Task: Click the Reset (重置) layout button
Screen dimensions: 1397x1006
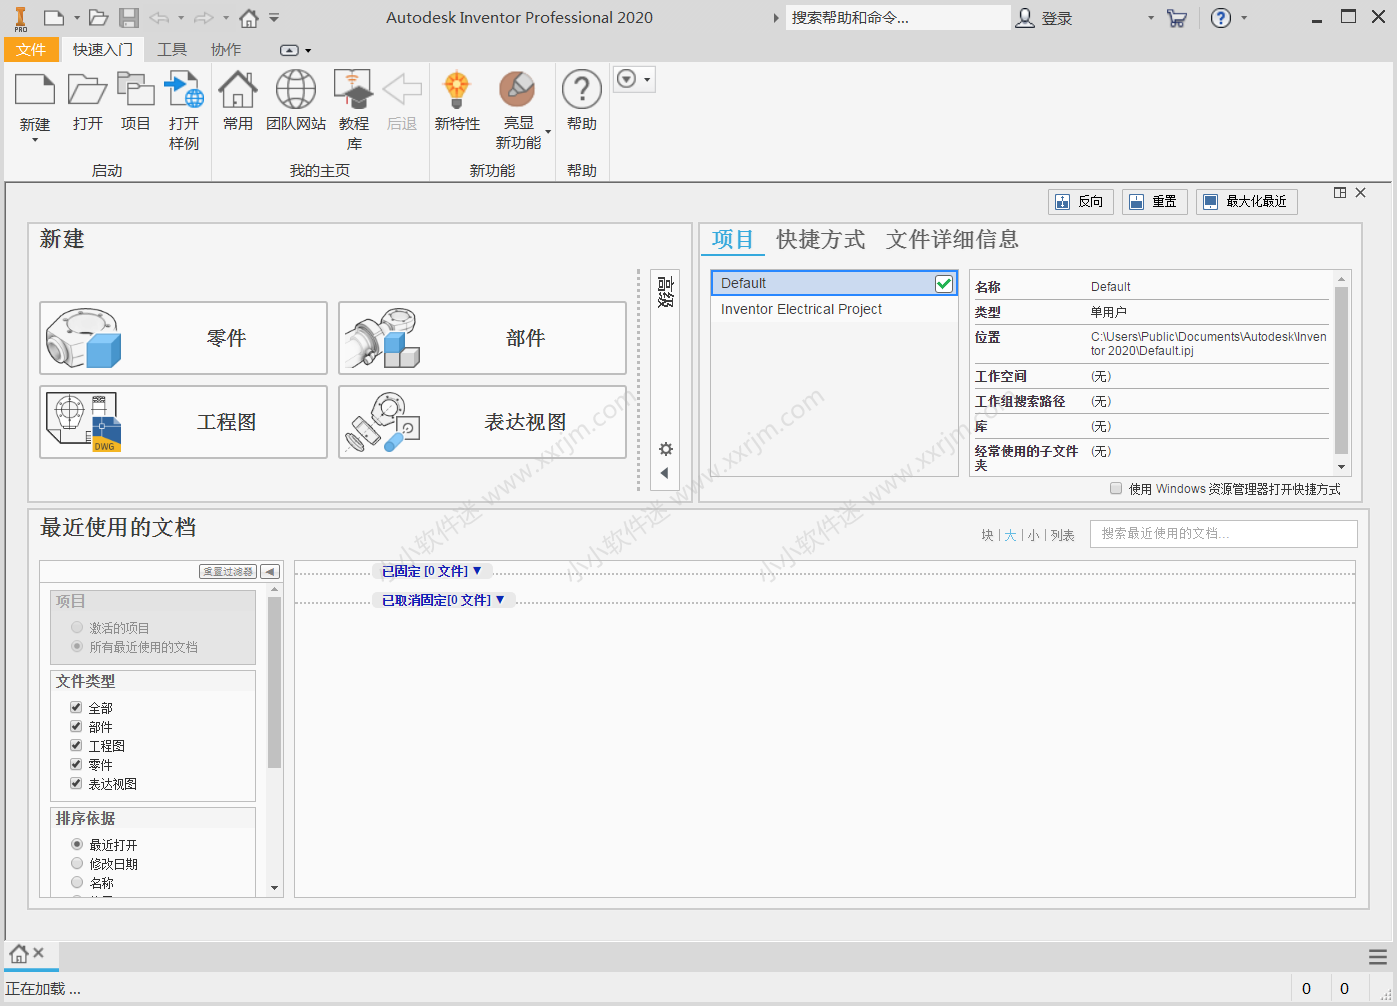Action: pyautogui.click(x=1154, y=202)
